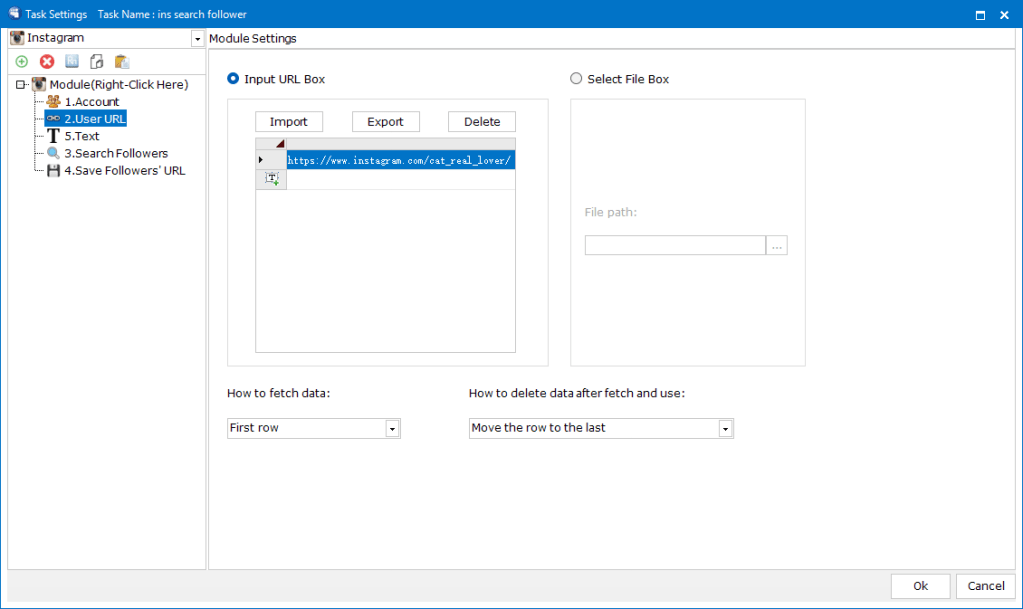Open the Instagram platform dropdown

click(x=197, y=38)
